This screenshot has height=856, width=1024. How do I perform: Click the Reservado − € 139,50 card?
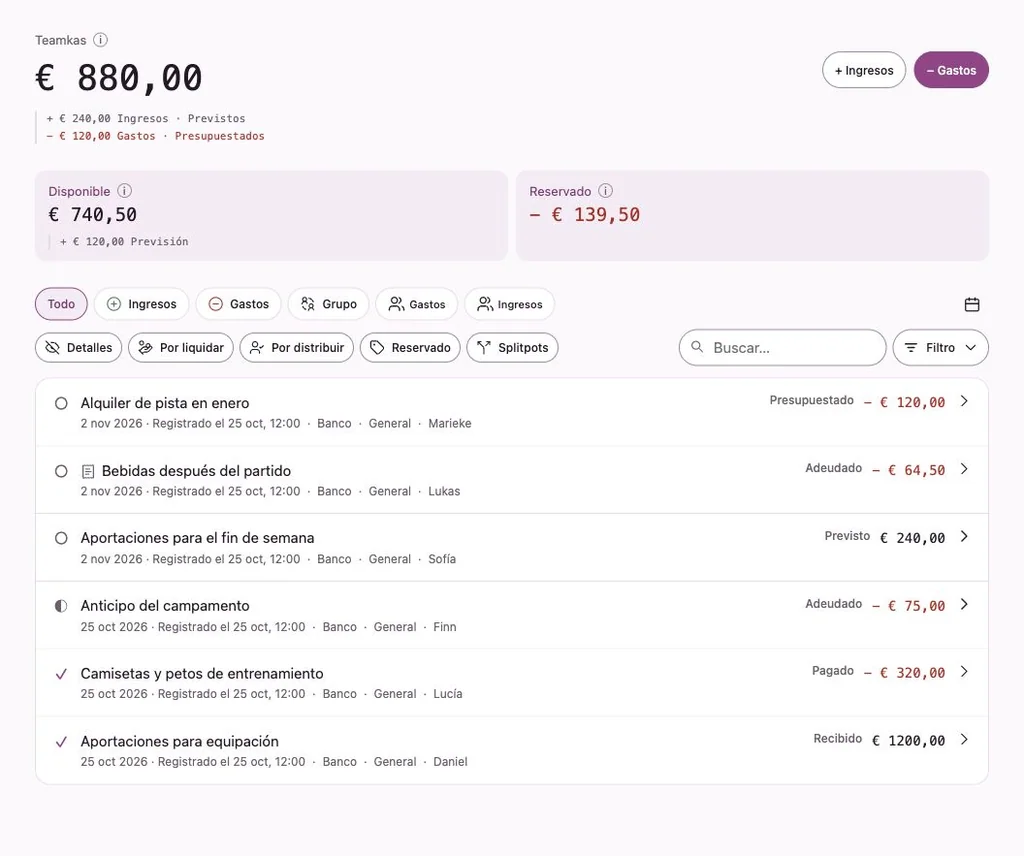(x=752, y=215)
